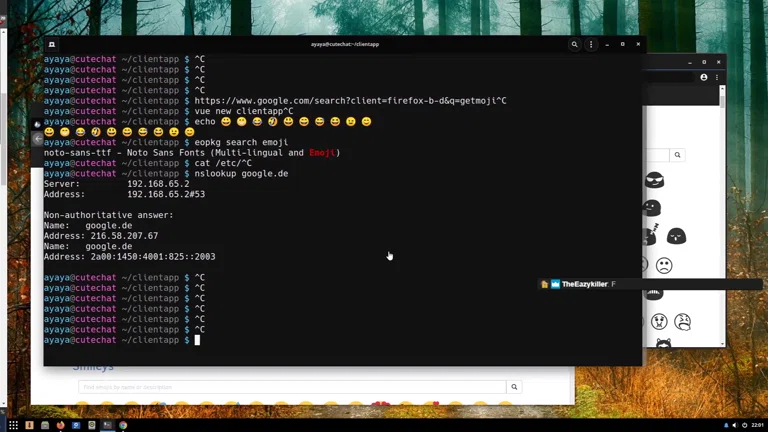Open Chrome profile avatar in background browser
The width and height of the screenshot is (768, 432).
point(704,77)
